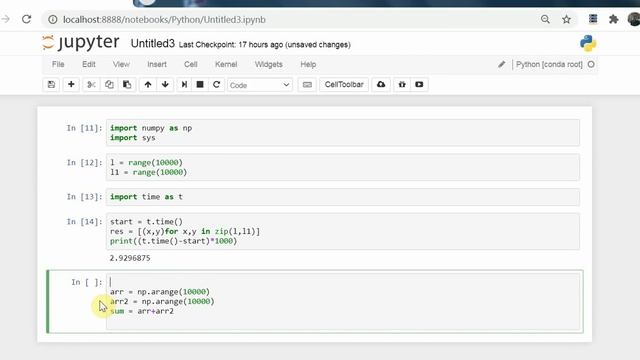Click into the import numpy code cell
Screen dimensions: 640x360
pyautogui.click(x=342, y=133)
